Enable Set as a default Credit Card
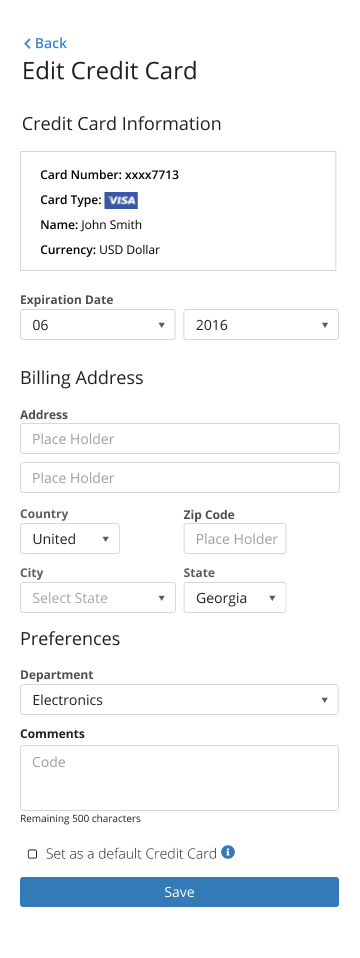Screen dimensions: 360x958 point(32,854)
